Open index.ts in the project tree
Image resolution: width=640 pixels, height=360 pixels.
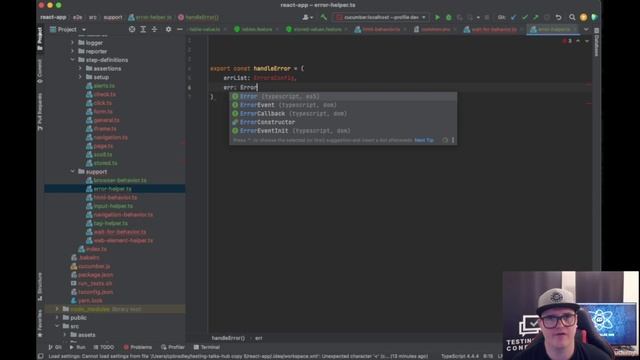click(93, 249)
